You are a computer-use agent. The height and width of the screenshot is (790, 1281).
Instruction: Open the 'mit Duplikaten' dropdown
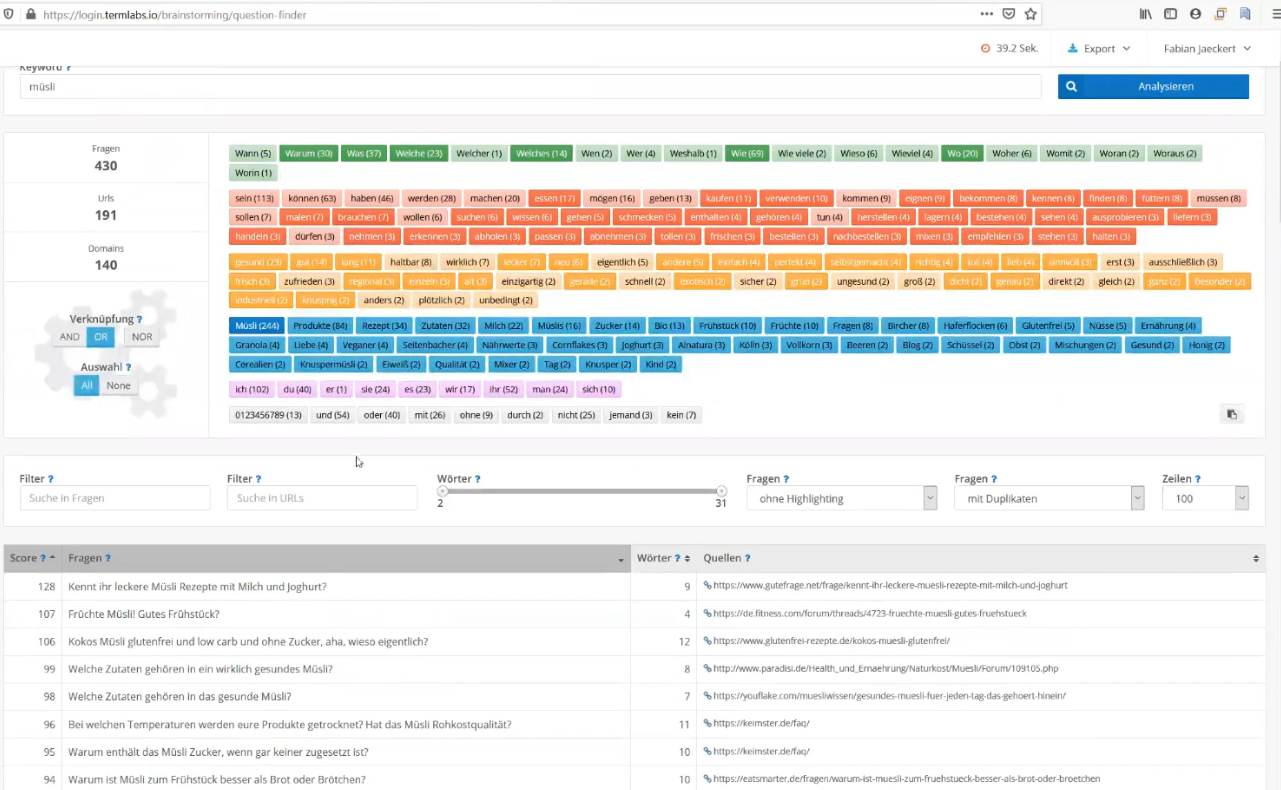tap(1049, 498)
